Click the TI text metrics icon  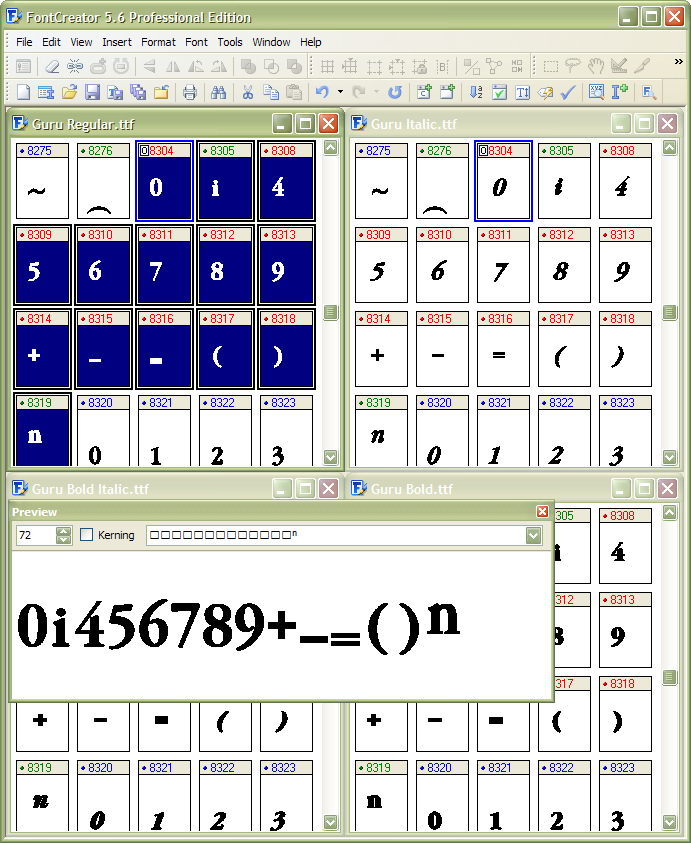pyautogui.click(x=522, y=92)
